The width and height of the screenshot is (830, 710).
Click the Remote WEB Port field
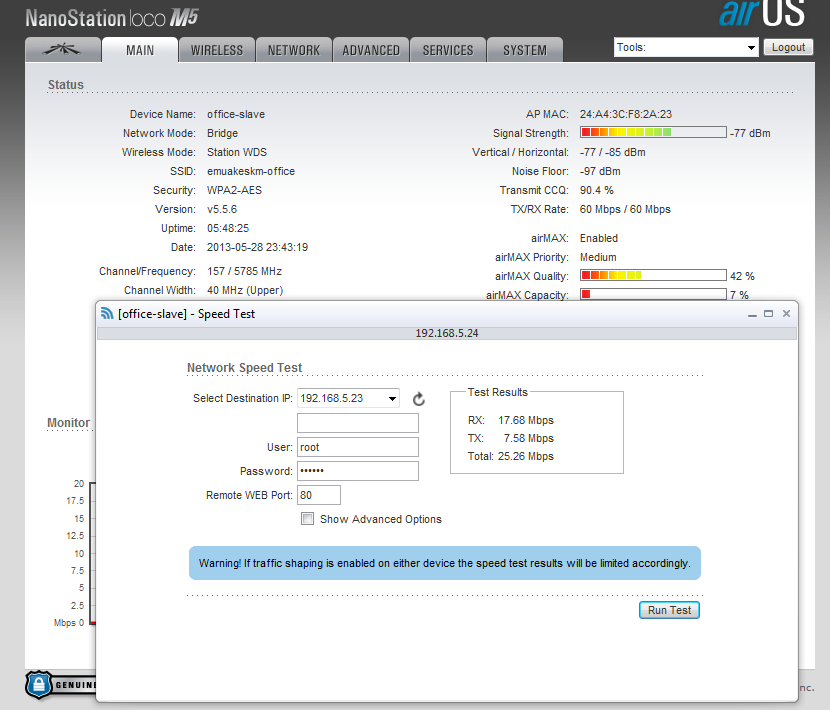[319, 495]
